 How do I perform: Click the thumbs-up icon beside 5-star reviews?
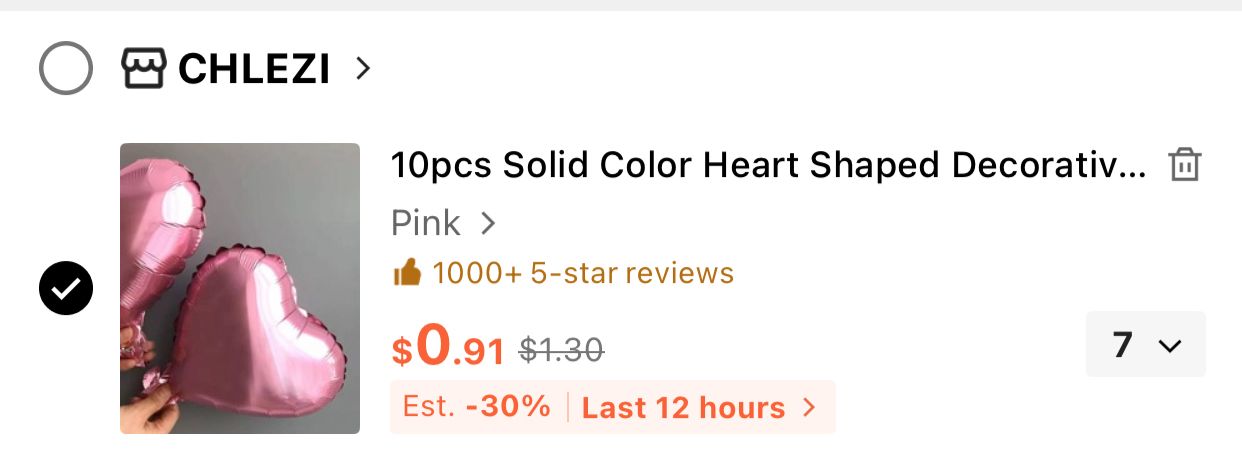407,272
